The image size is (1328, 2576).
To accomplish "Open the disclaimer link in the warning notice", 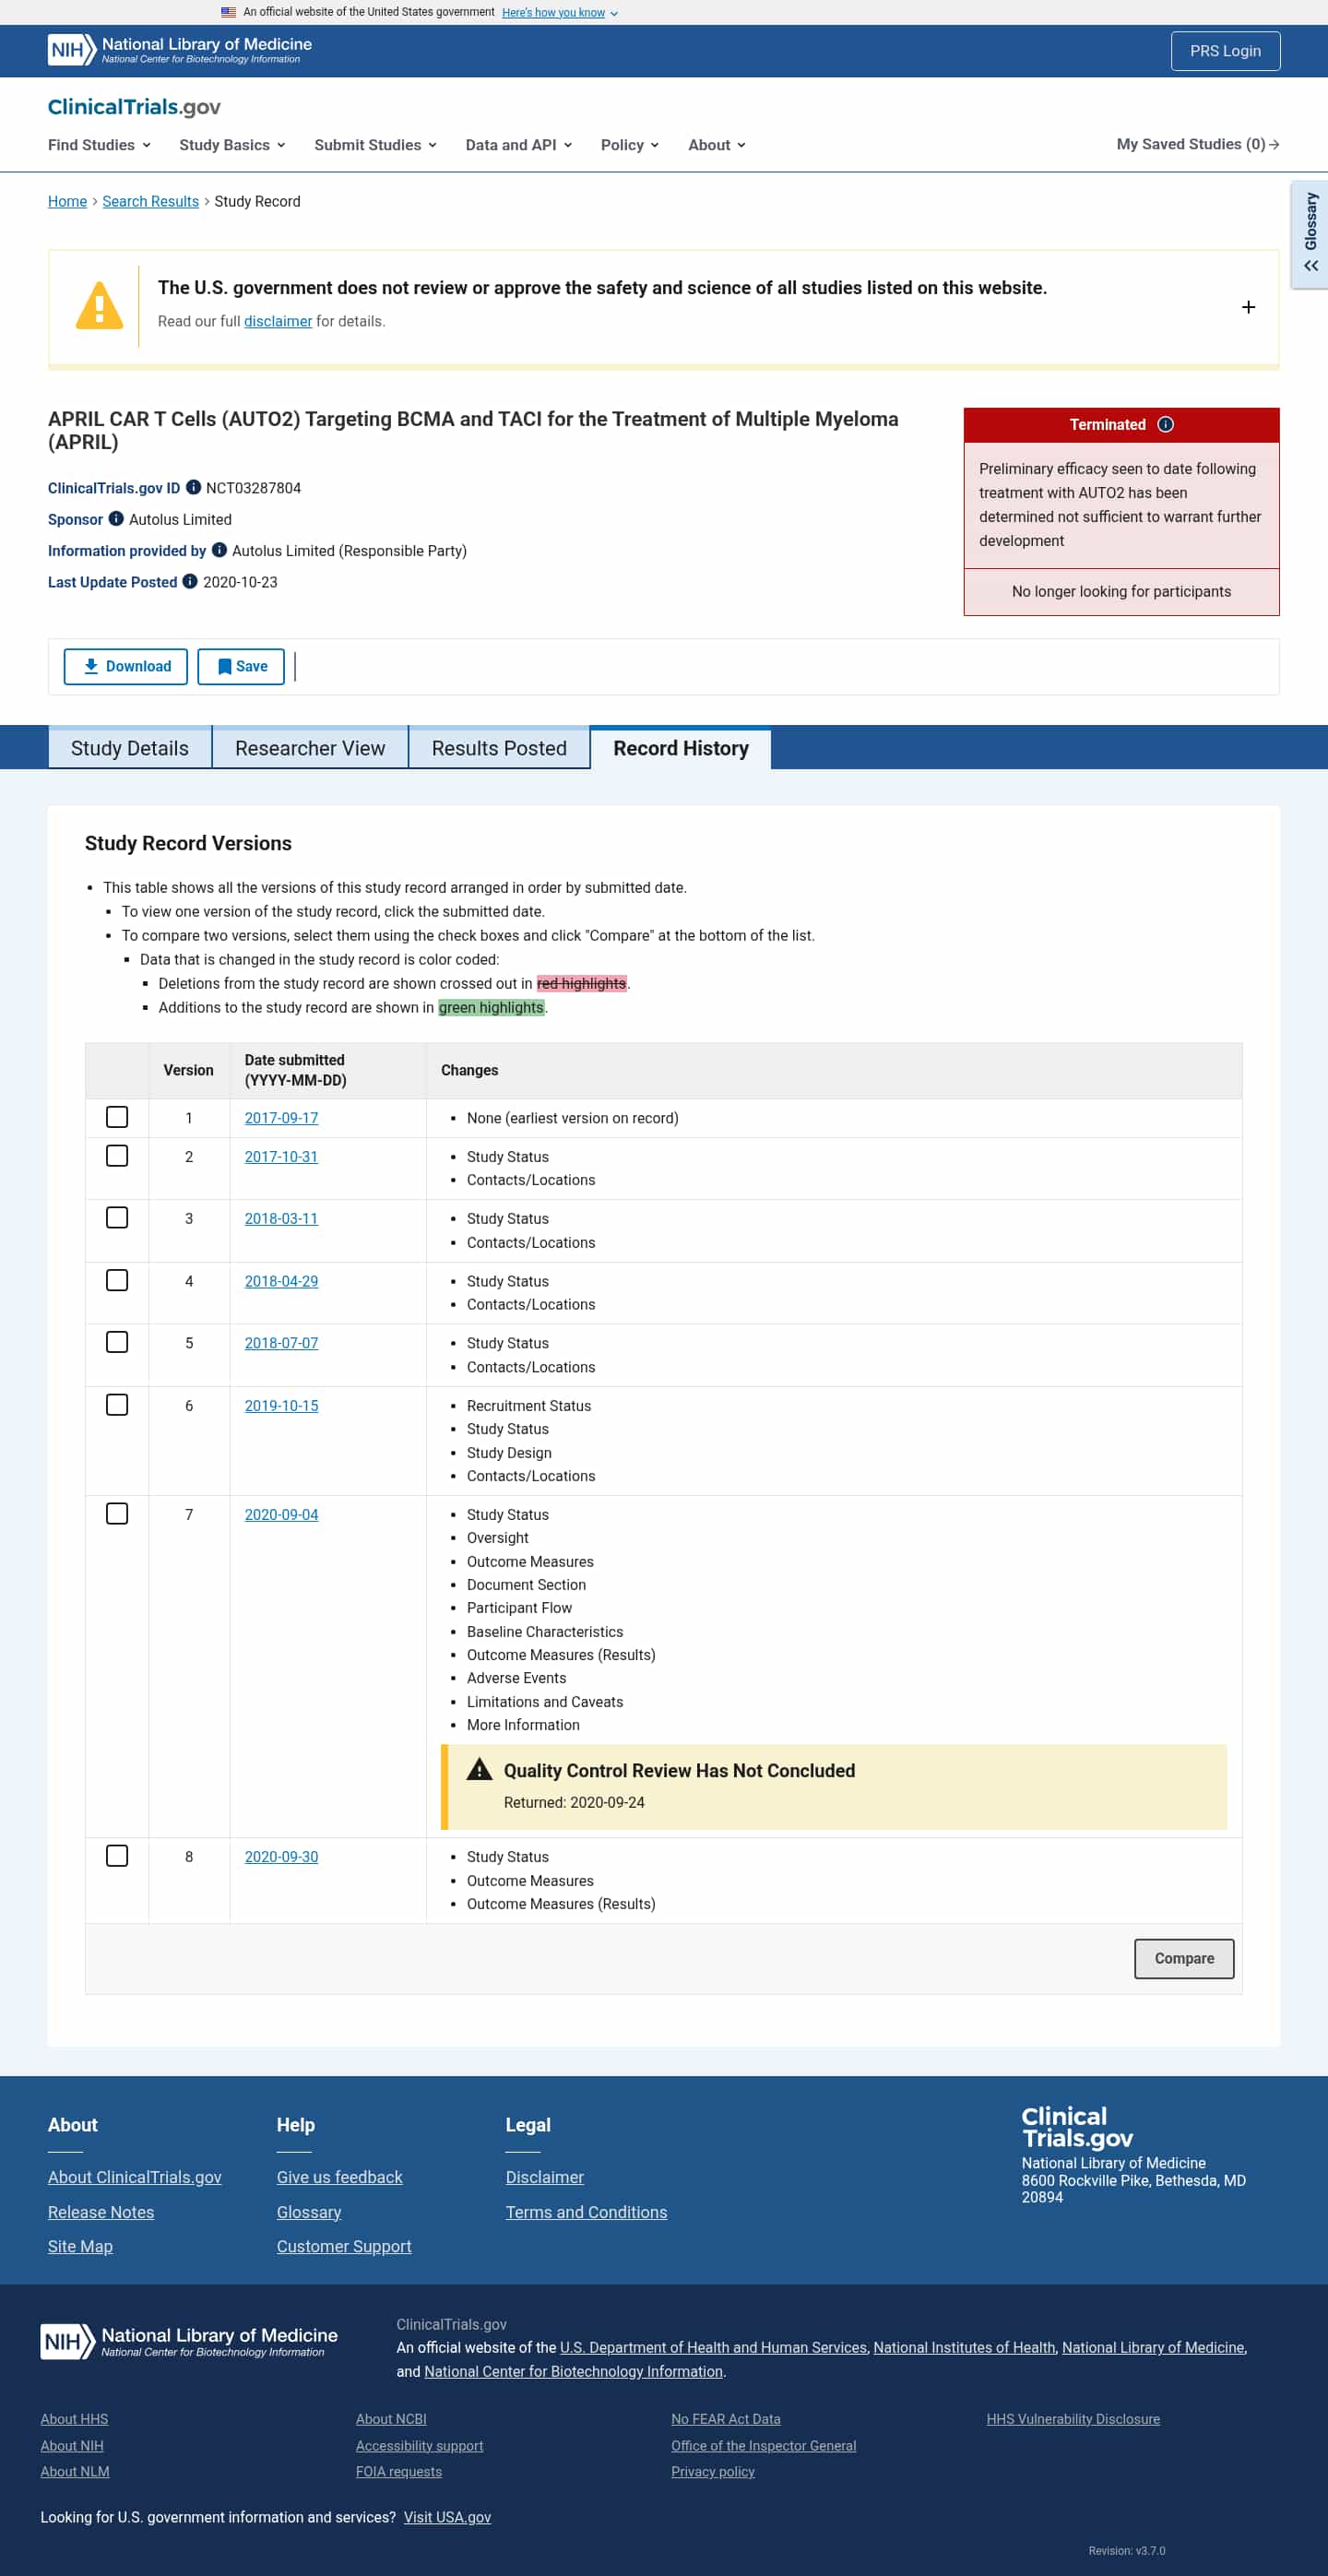I will [278, 322].
